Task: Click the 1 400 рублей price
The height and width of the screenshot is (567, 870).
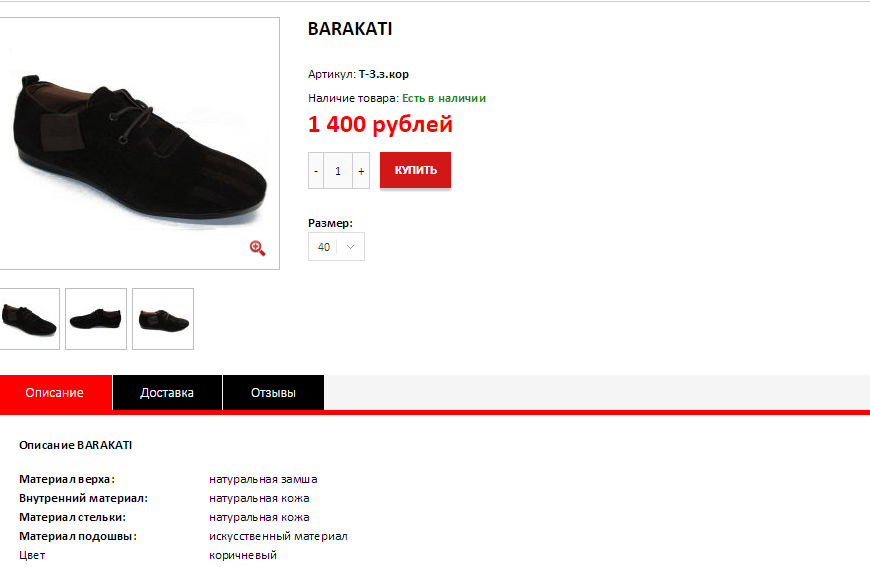Action: (381, 124)
